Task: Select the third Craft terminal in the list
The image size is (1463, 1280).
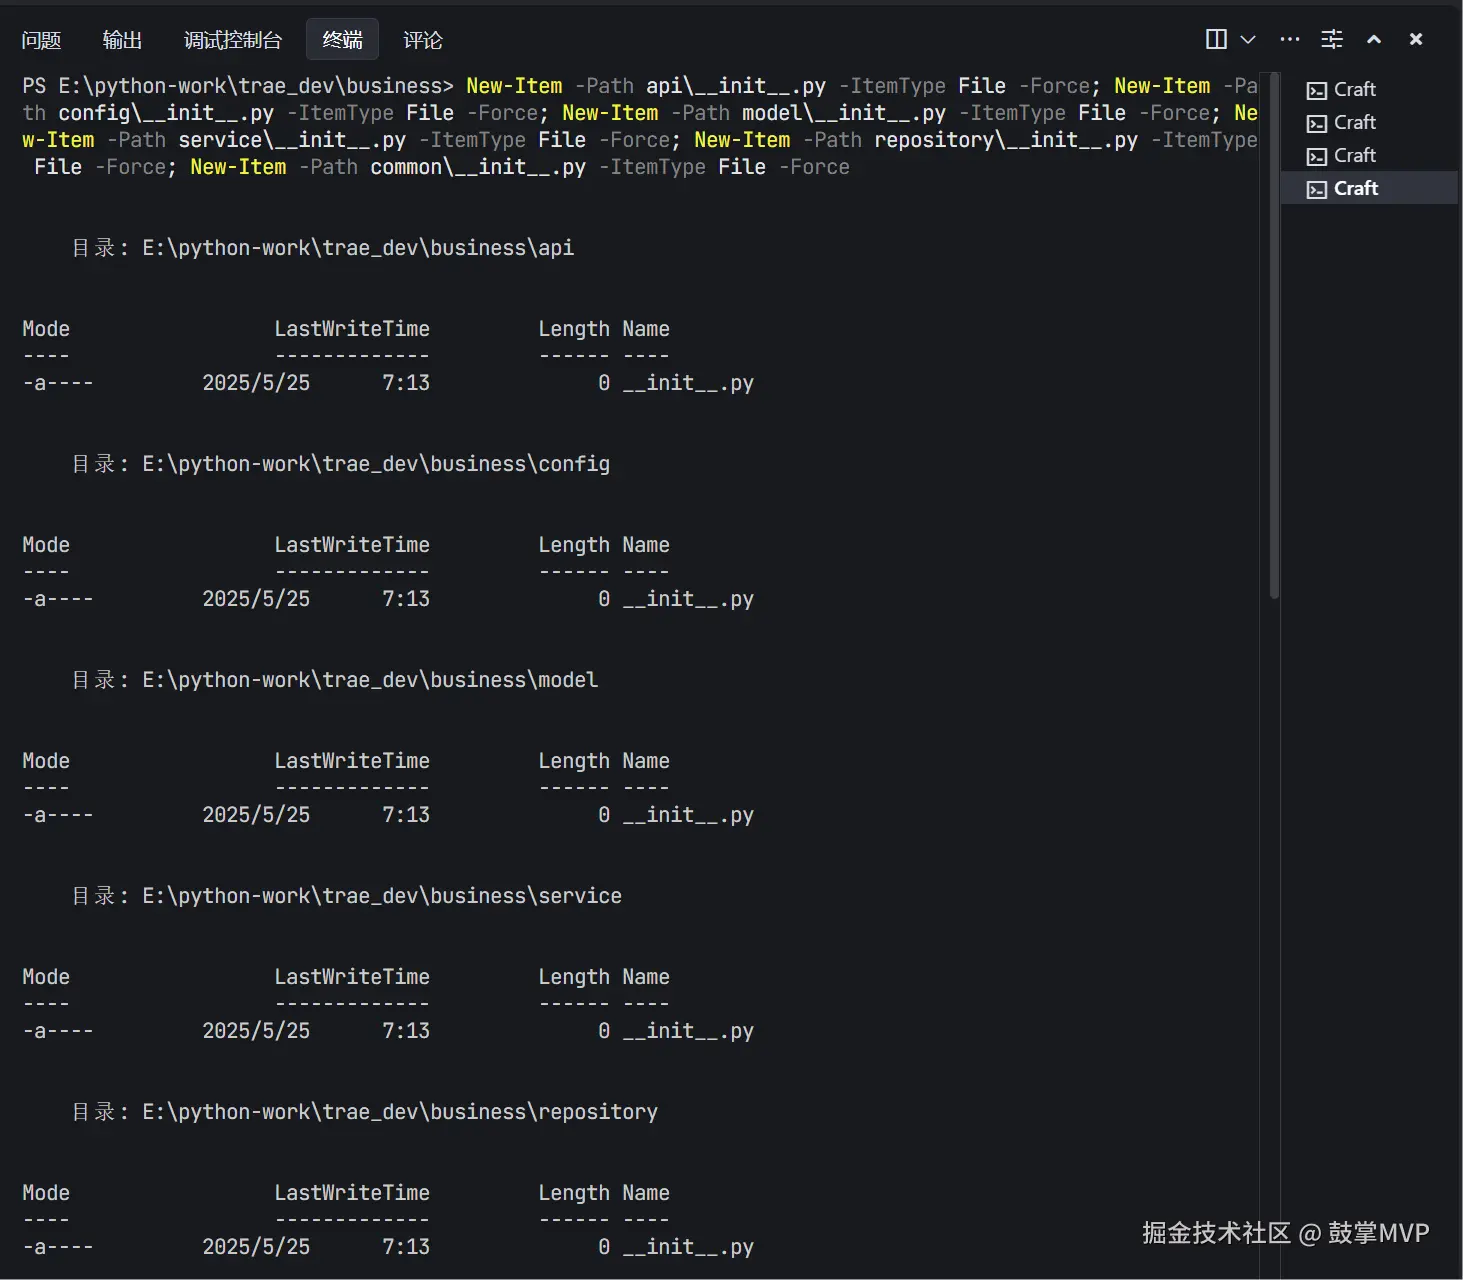Action: (1355, 155)
